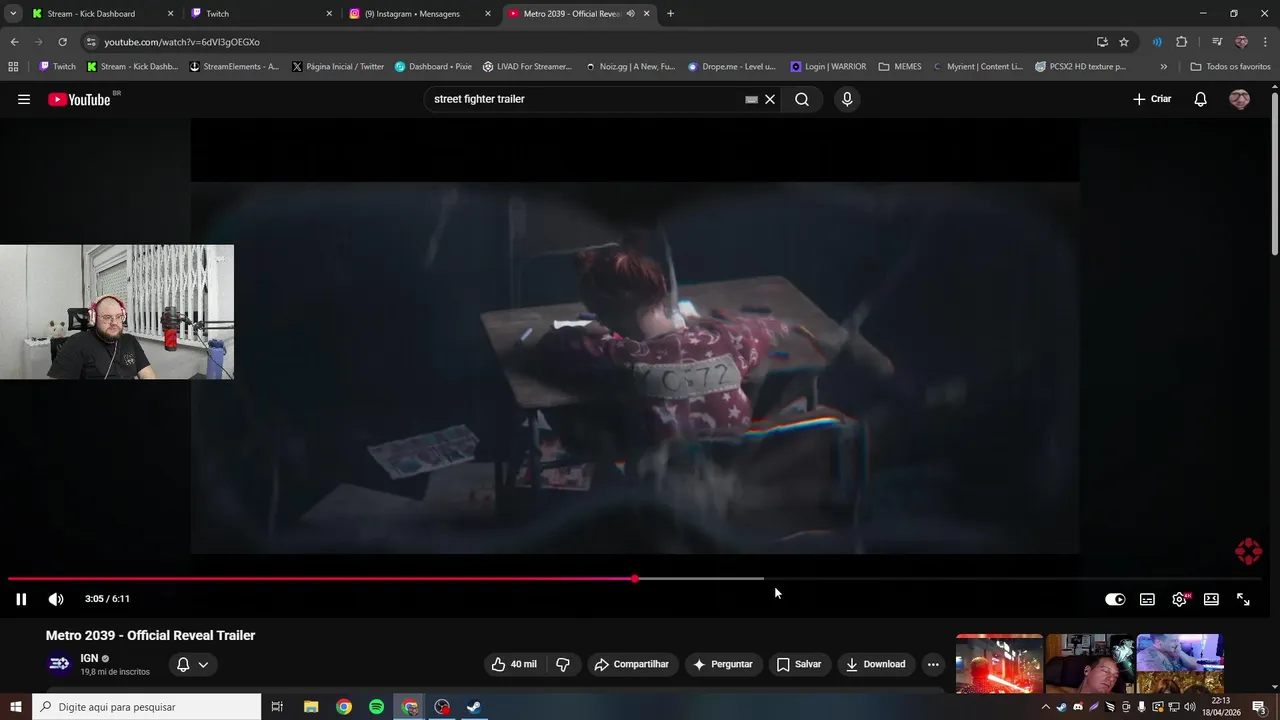Open the Criar create button

click(x=1152, y=99)
